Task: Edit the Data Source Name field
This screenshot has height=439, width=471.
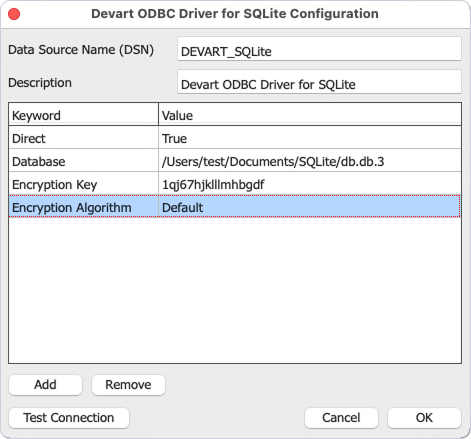Action: point(319,49)
